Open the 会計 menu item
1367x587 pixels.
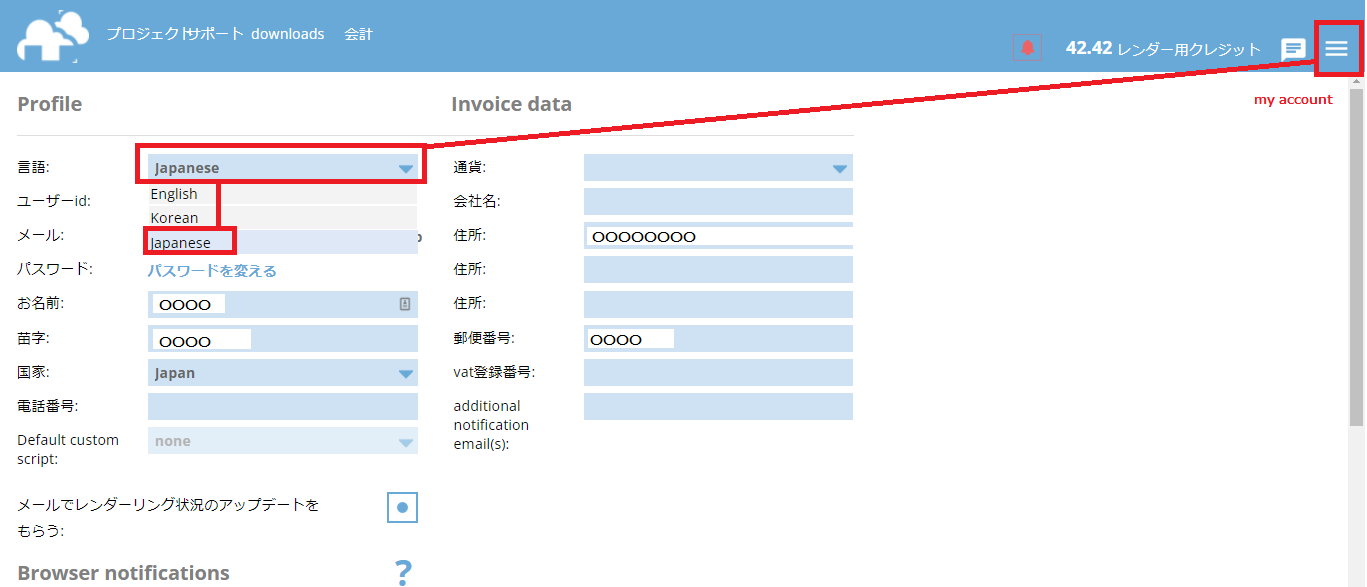tap(358, 34)
